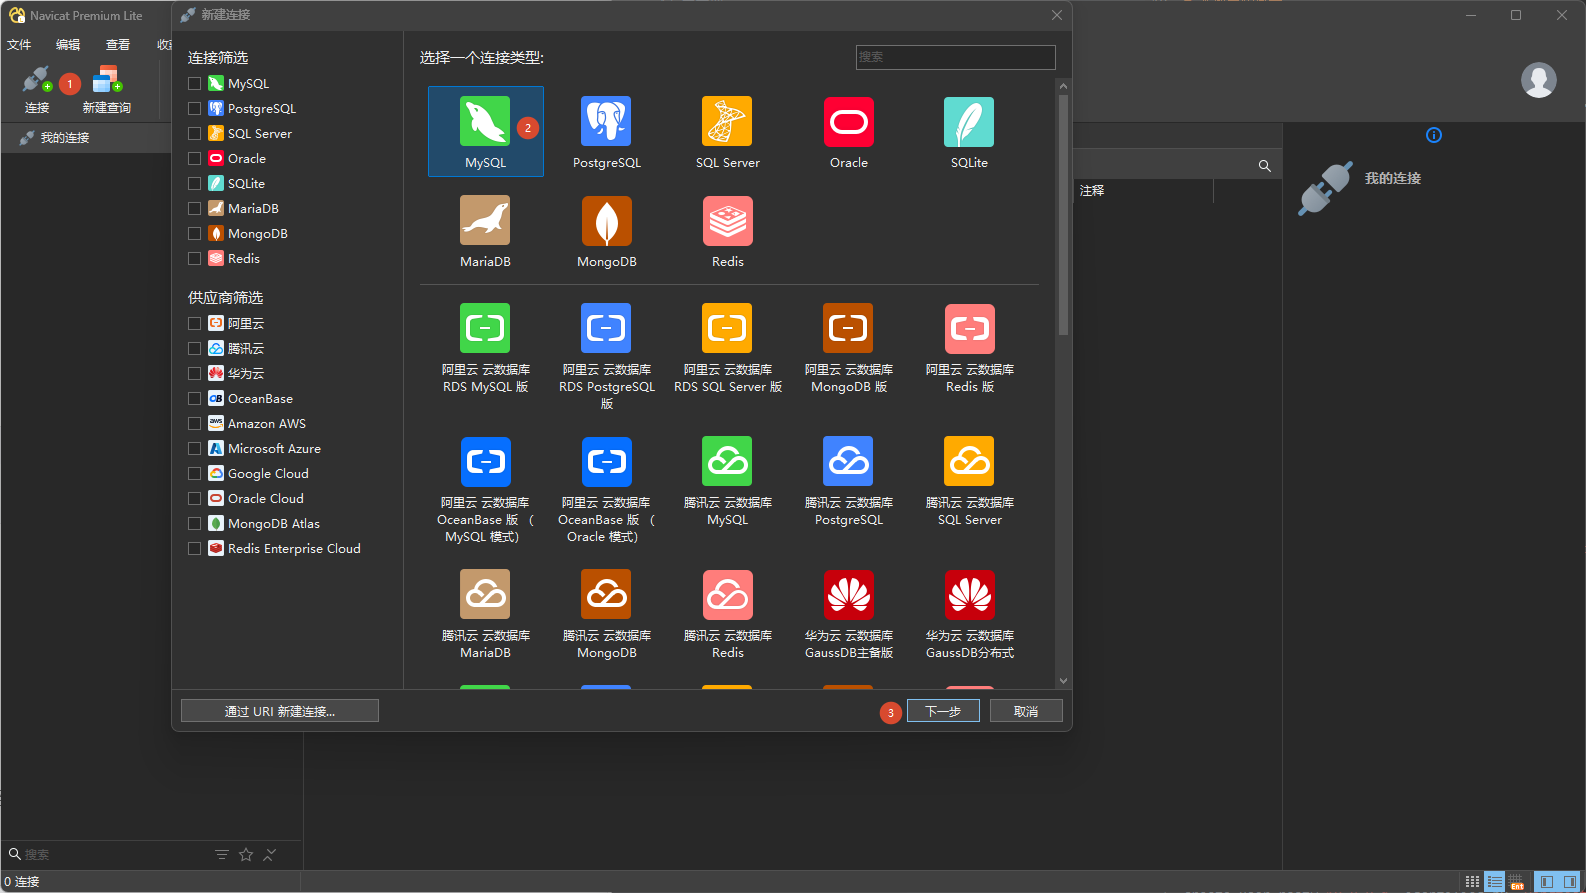Tick the 腾讯云 vendor filter checkbox

tap(195, 349)
